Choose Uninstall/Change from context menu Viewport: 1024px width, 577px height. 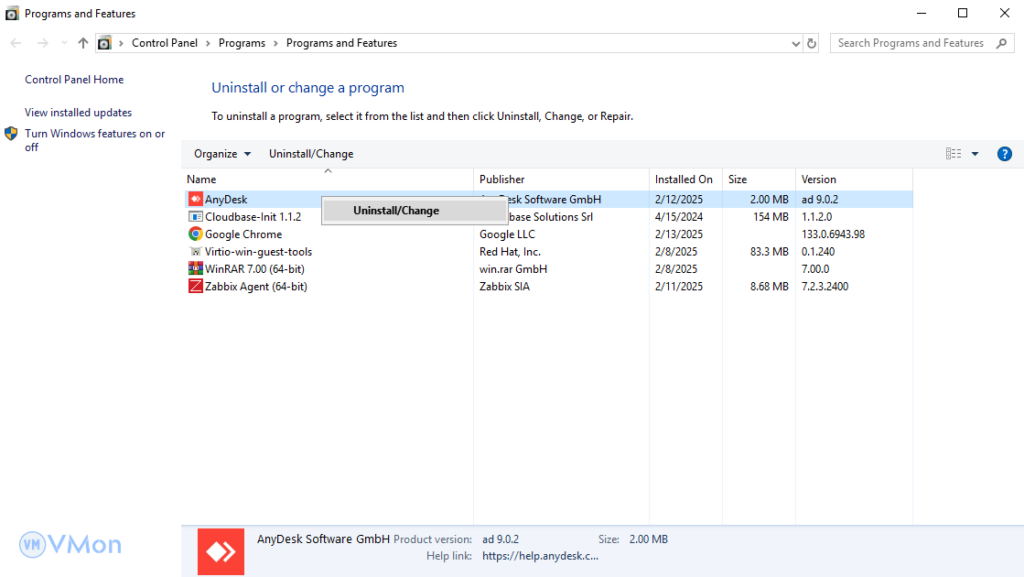point(396,211)
